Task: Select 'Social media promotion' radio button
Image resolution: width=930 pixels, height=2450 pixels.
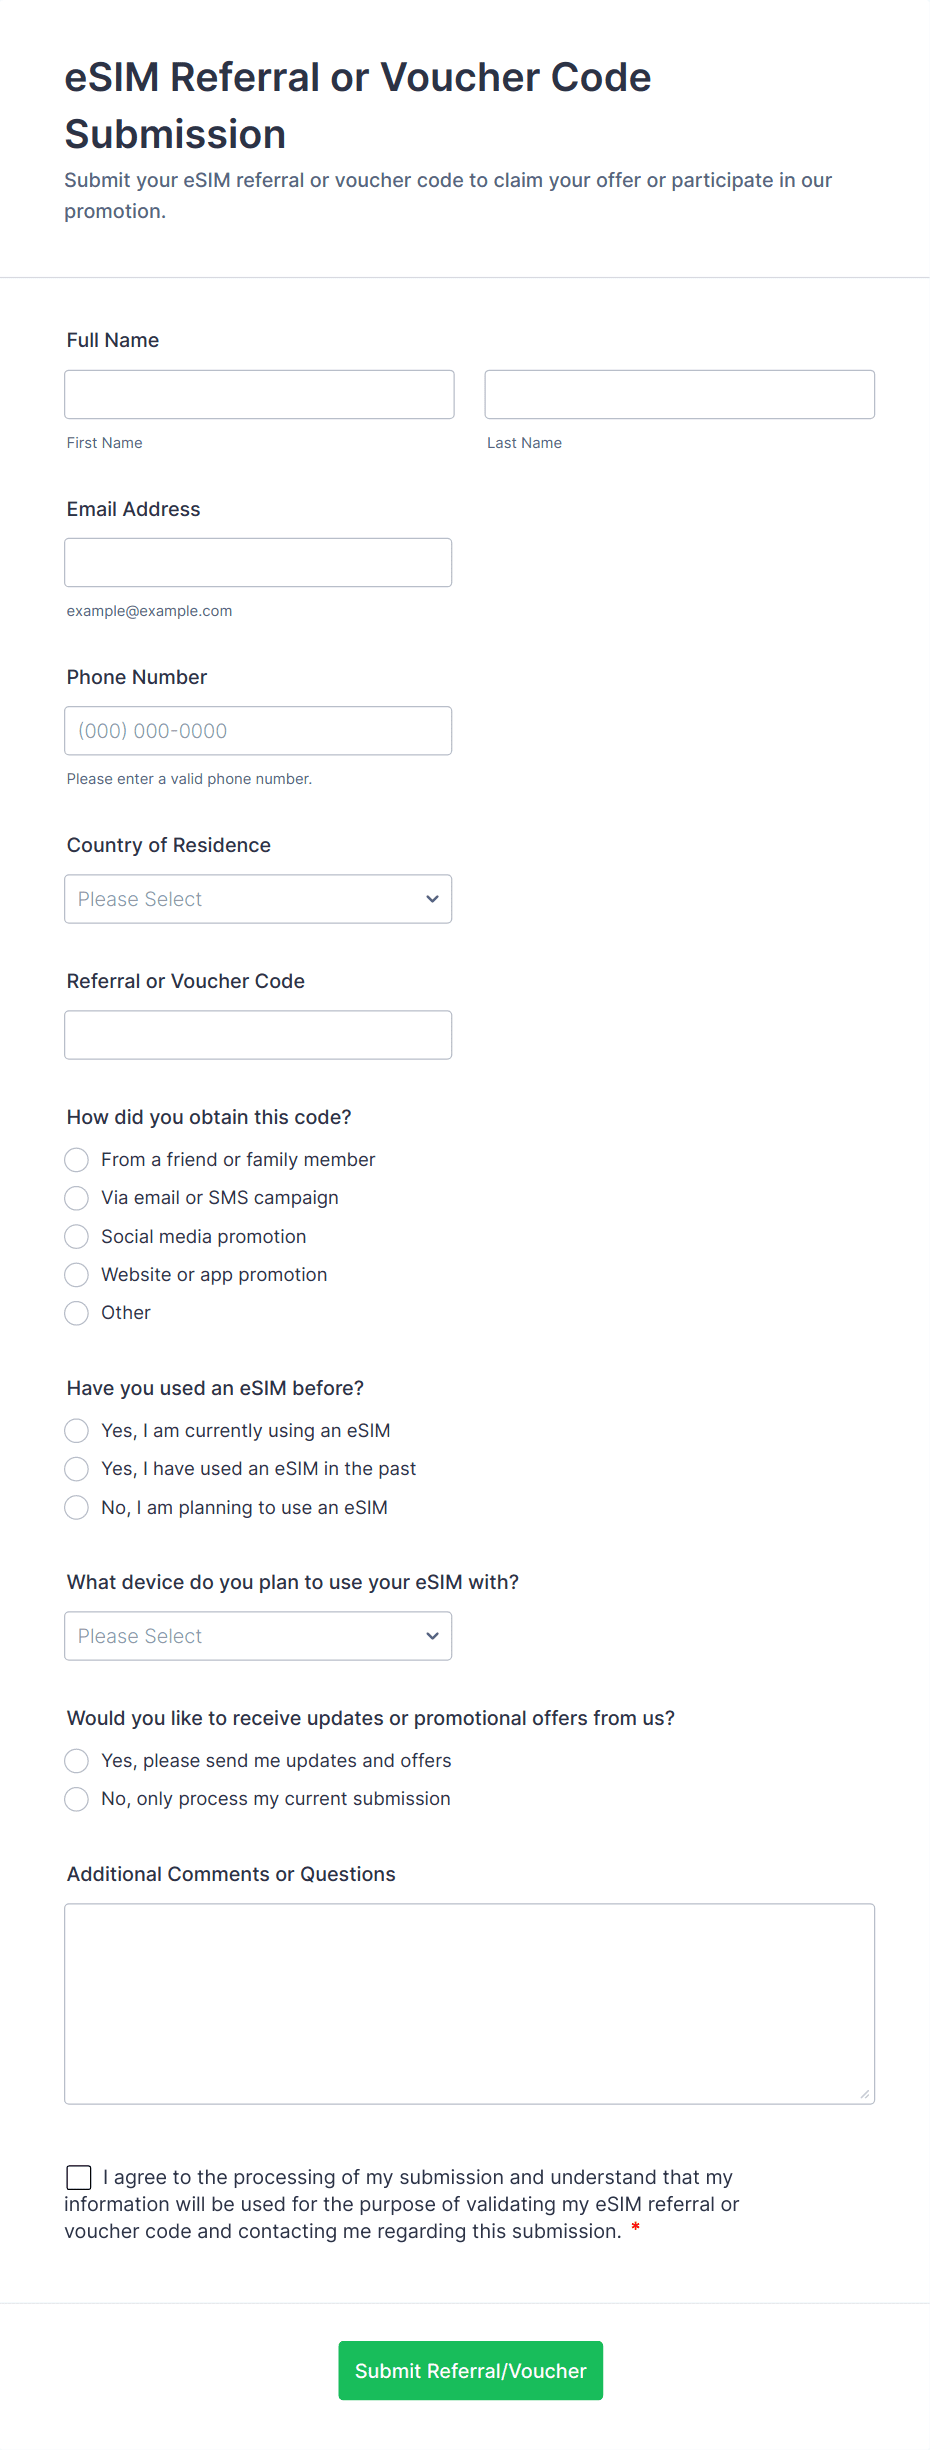Action: point(77,1237)
